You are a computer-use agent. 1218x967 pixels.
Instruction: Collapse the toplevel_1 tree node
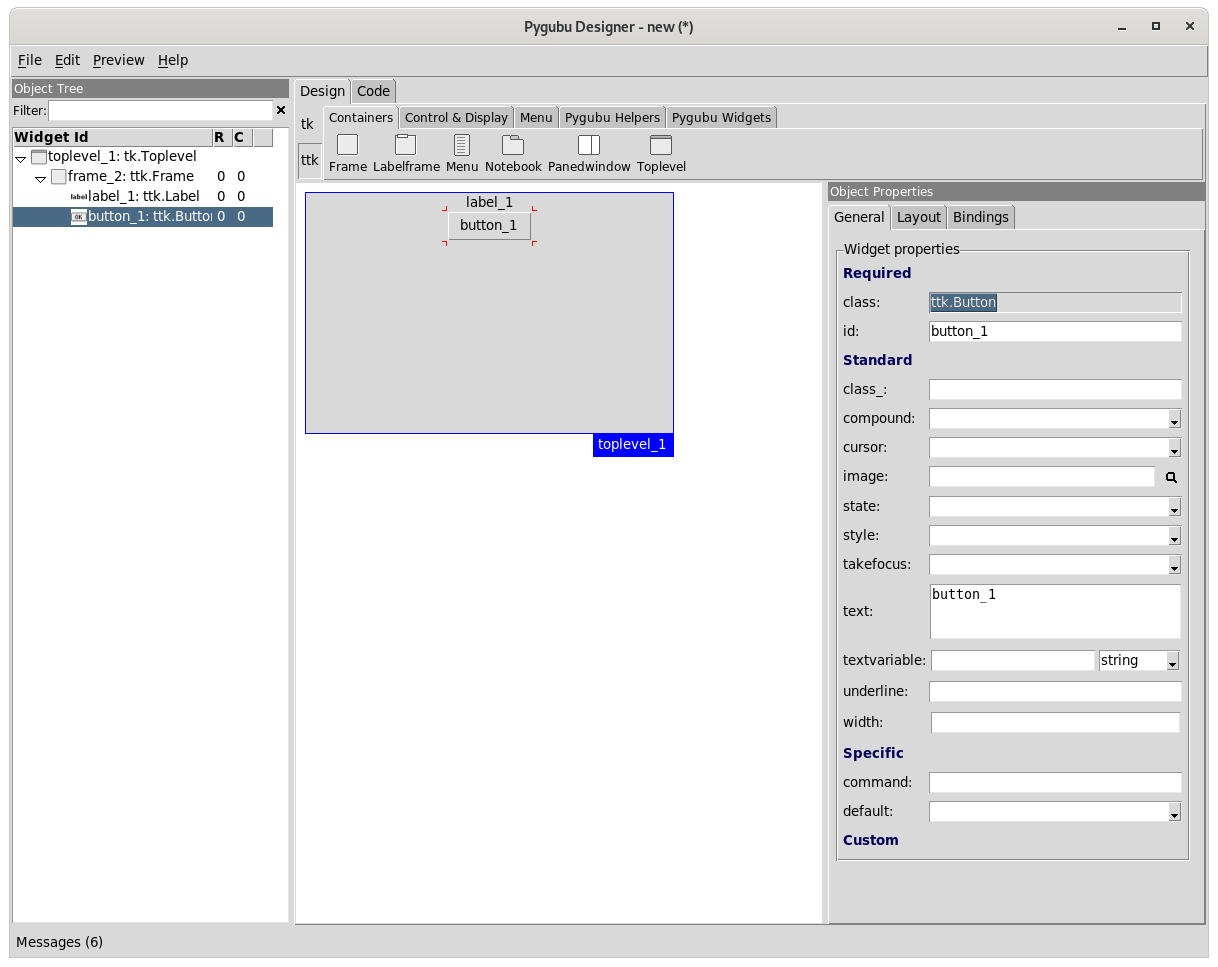click(x=20, y=157)
